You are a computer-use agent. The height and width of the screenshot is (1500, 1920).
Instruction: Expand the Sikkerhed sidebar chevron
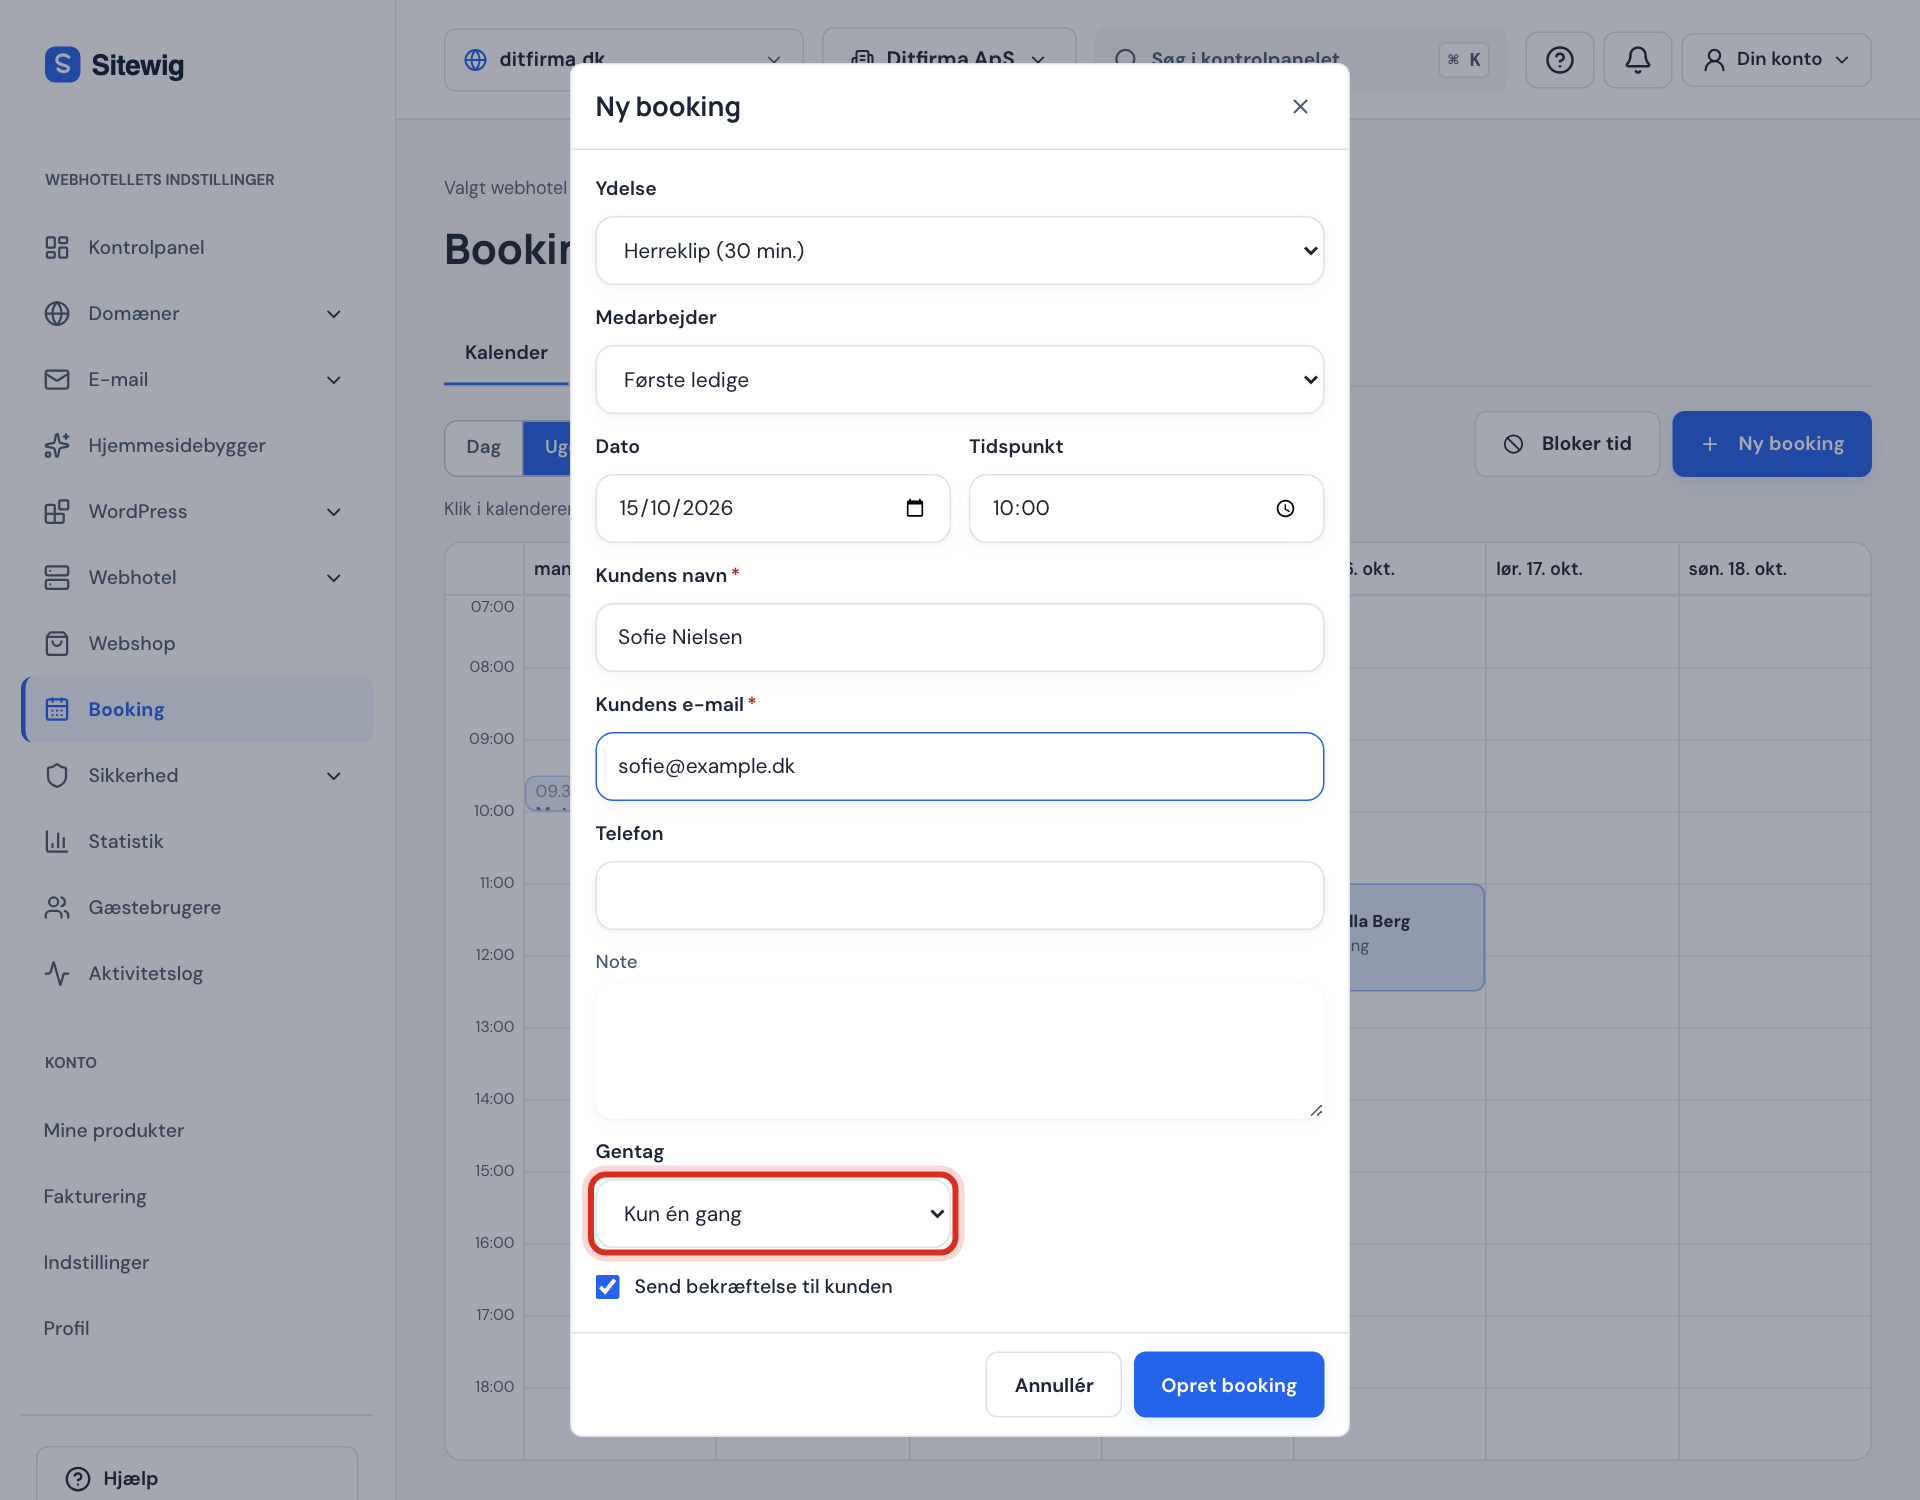click(x=334, y=775)
